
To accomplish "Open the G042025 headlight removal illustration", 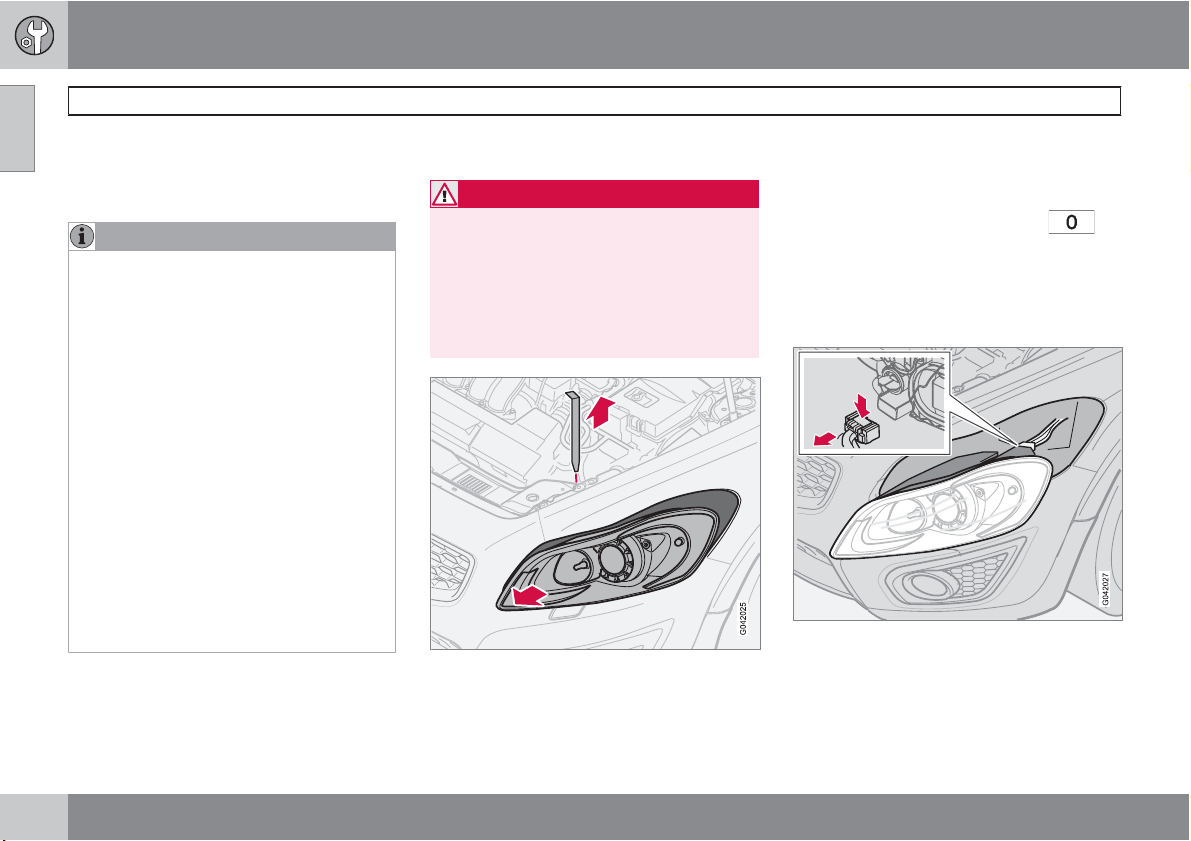I will (595, 514).
